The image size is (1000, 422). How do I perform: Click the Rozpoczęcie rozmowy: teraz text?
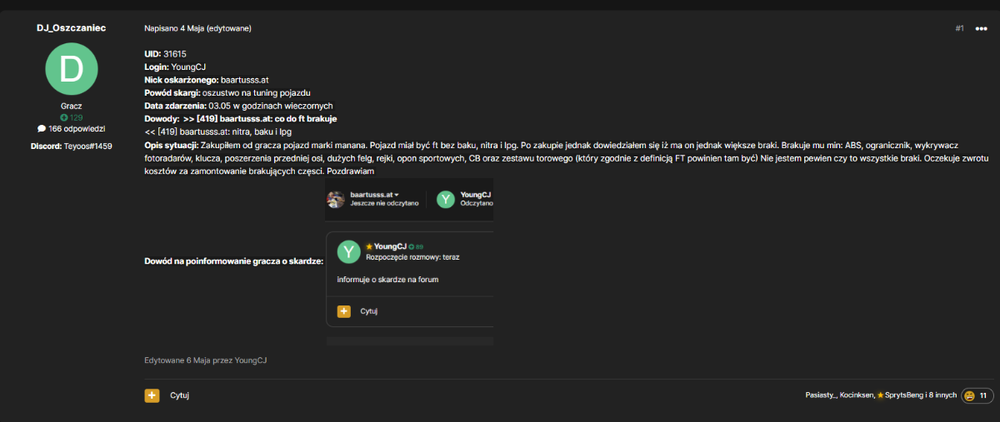click(413, 258)
